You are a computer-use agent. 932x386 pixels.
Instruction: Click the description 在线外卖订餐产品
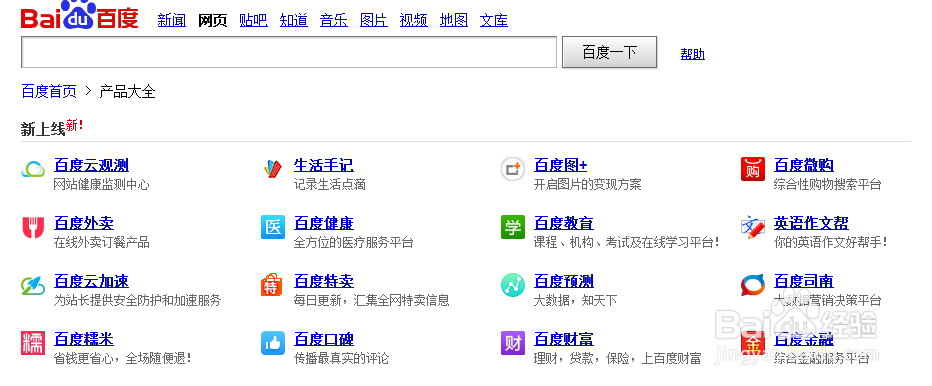(x=102, y=242)
